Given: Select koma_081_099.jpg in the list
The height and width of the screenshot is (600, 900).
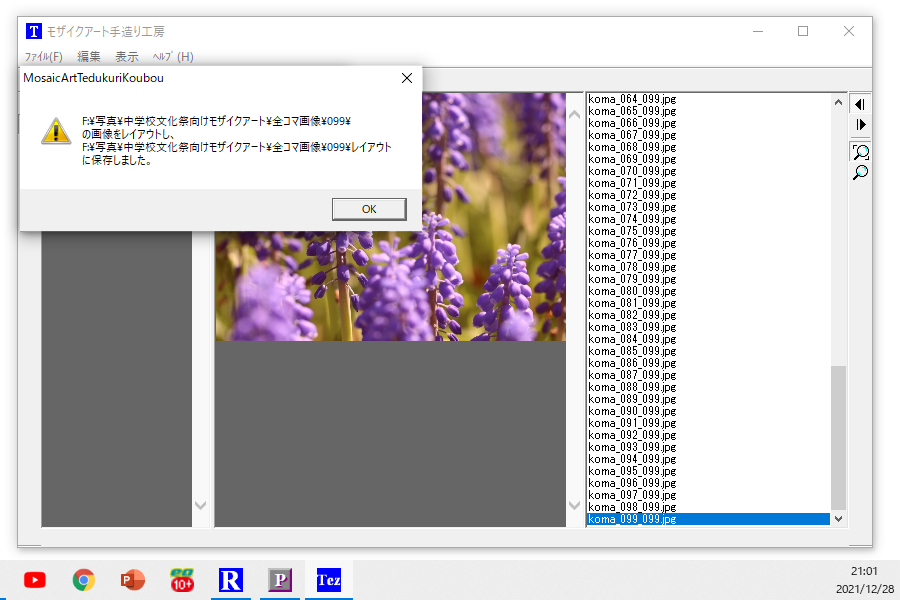Looking at the screenshot, I should pos(708,303).
